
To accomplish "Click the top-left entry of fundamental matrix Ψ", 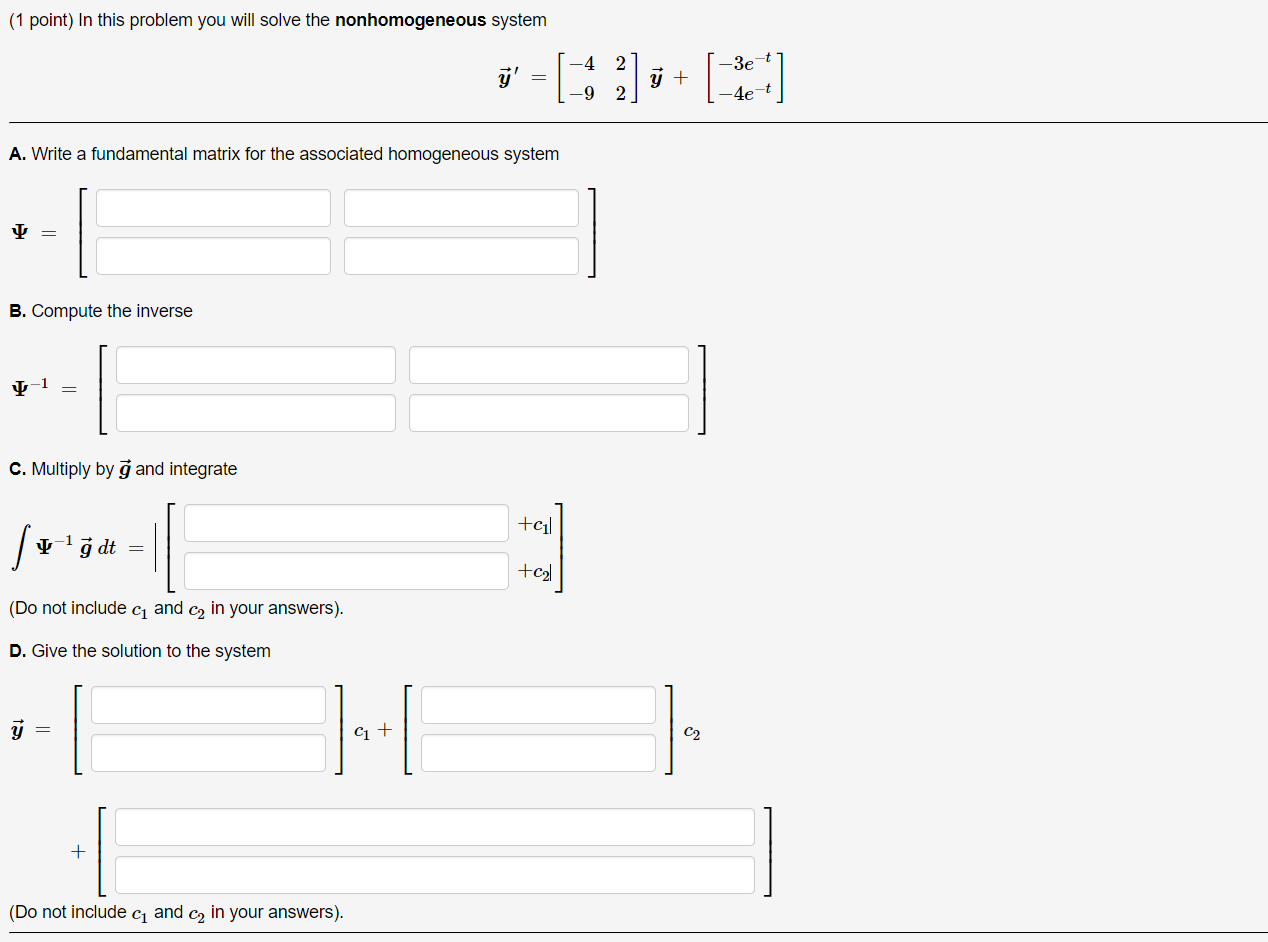I will tap(212, 207).
